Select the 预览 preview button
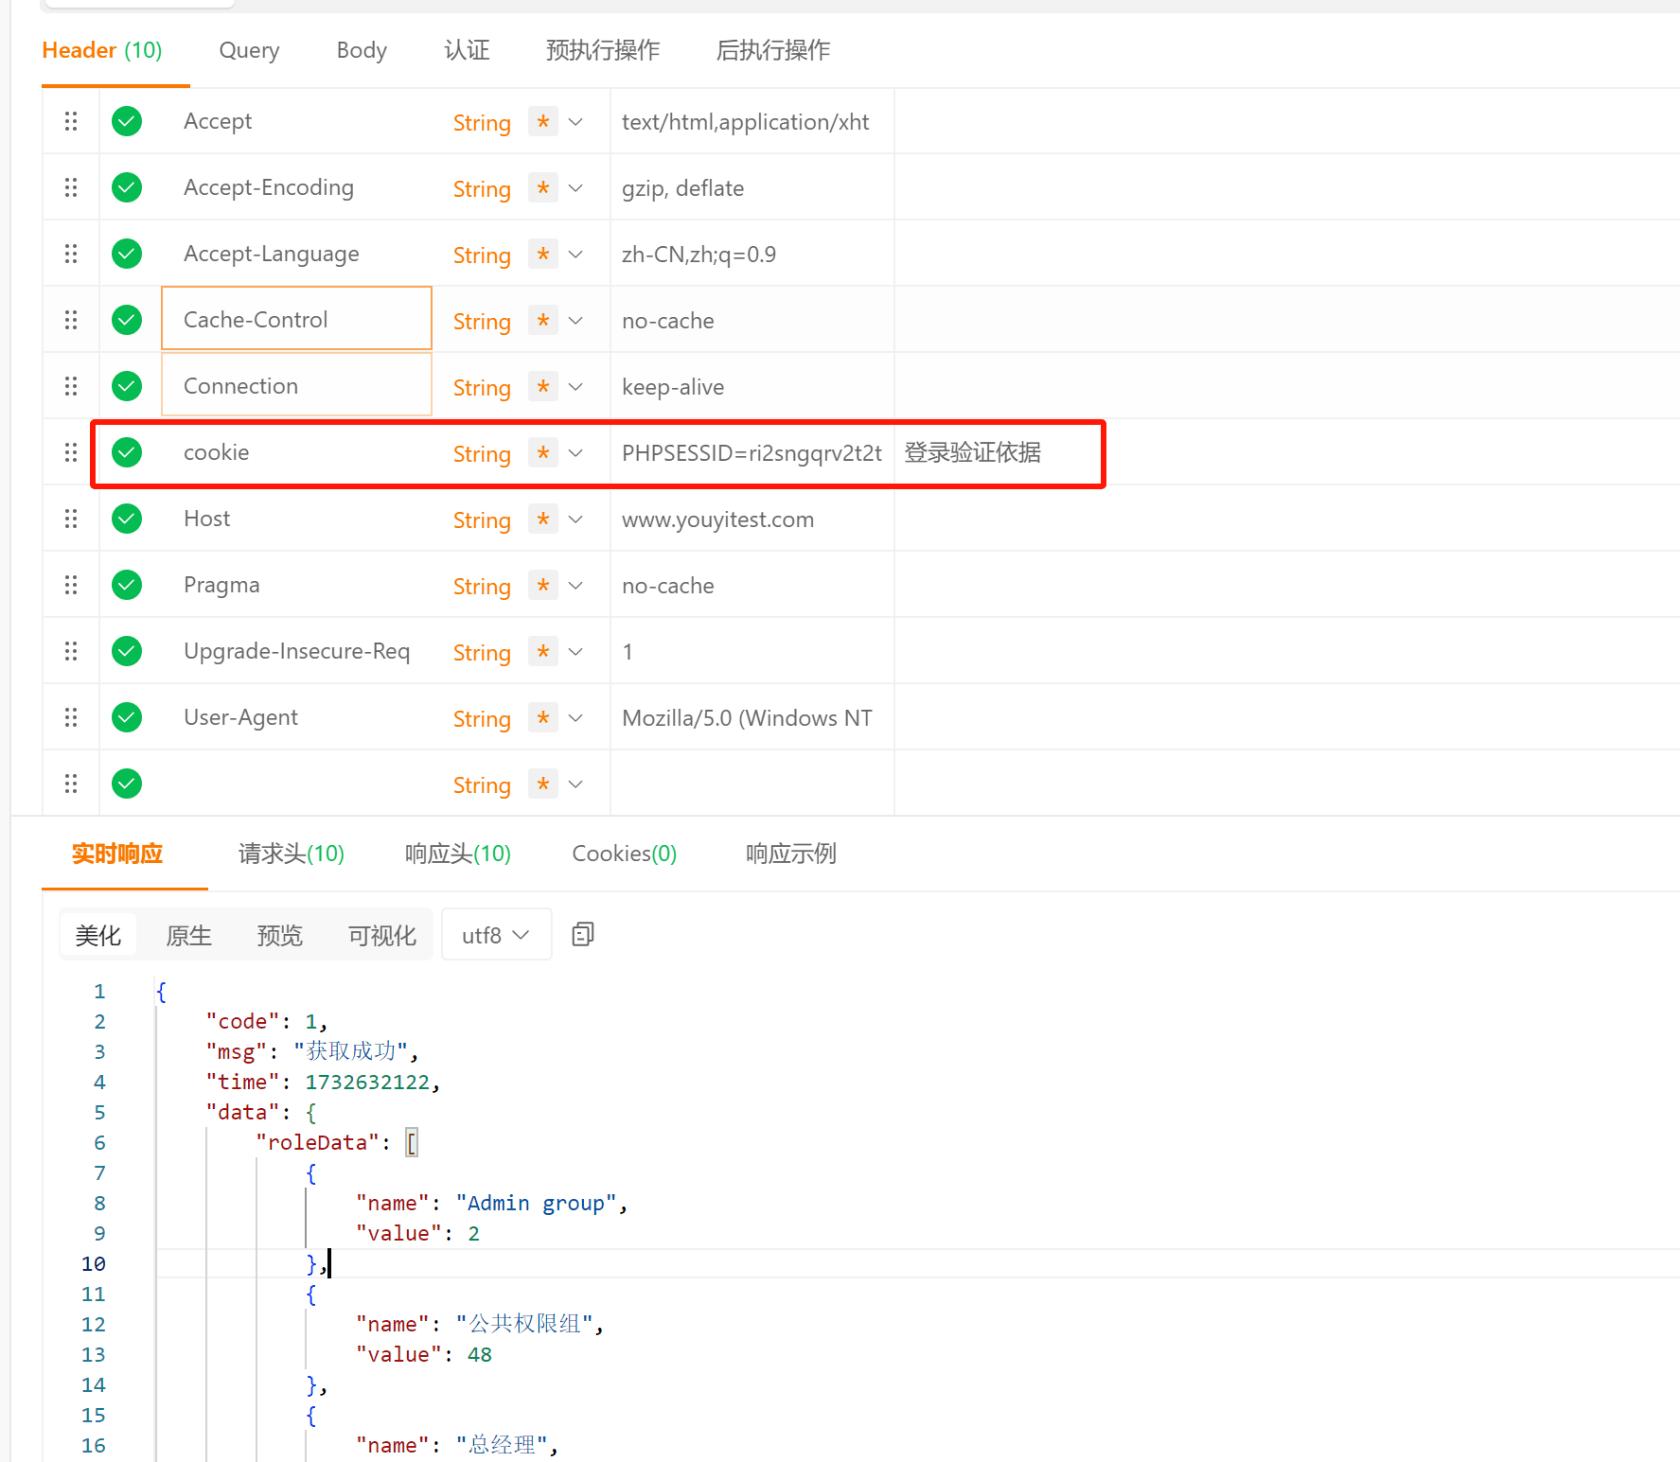The image size is (1680, 1462). click(x=280, y=935)
